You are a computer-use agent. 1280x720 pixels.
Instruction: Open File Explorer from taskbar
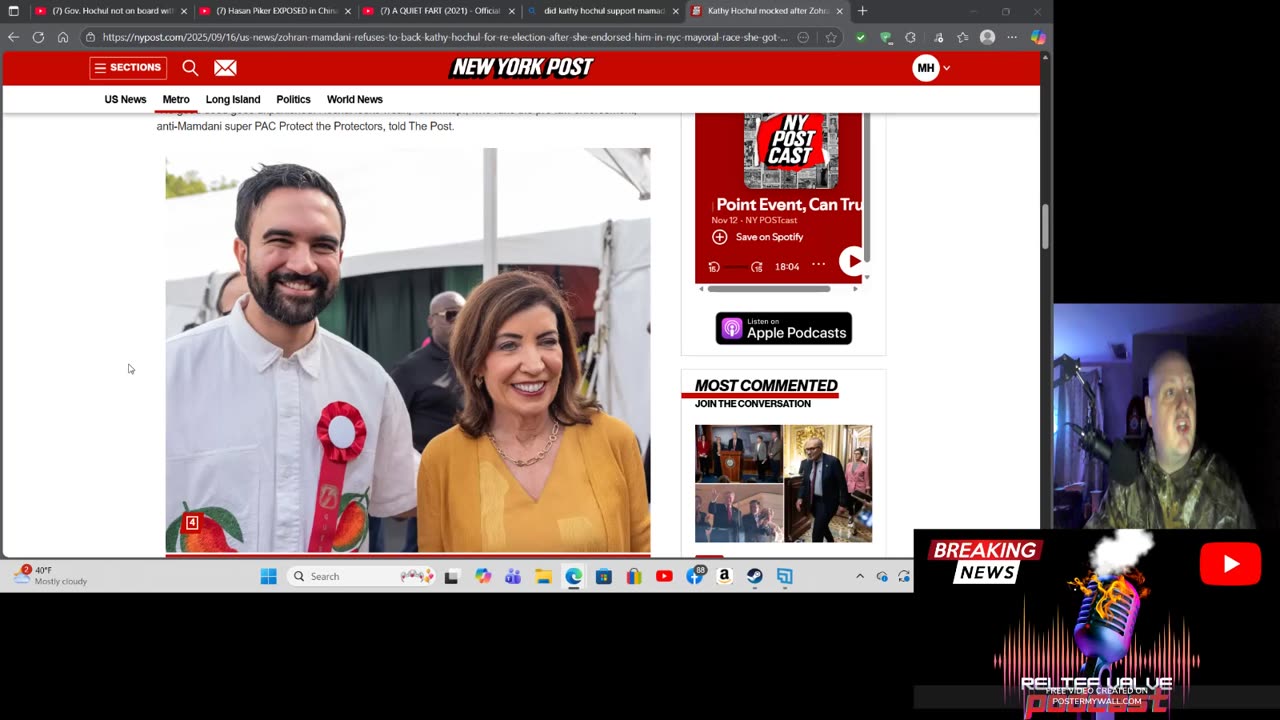click(543, 576)
